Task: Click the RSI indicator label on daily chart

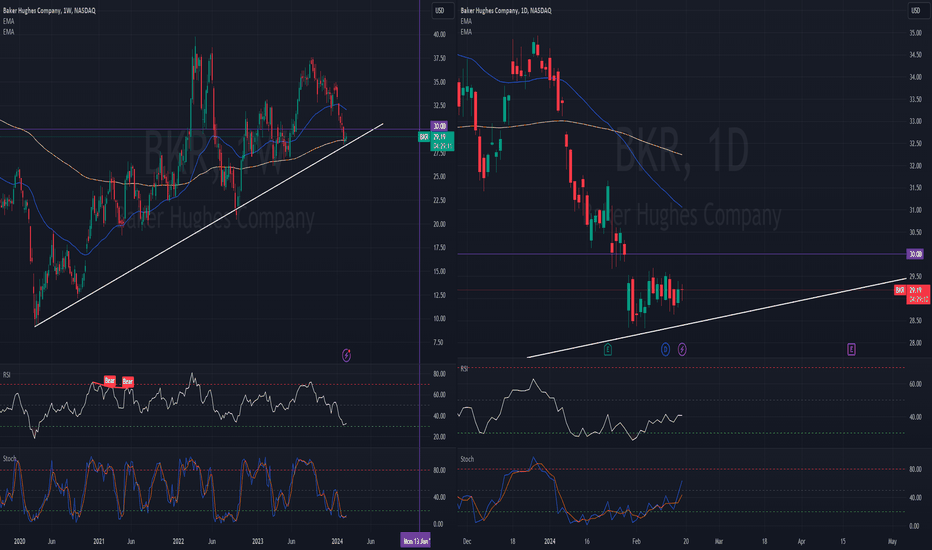Action: pos(464,369)
